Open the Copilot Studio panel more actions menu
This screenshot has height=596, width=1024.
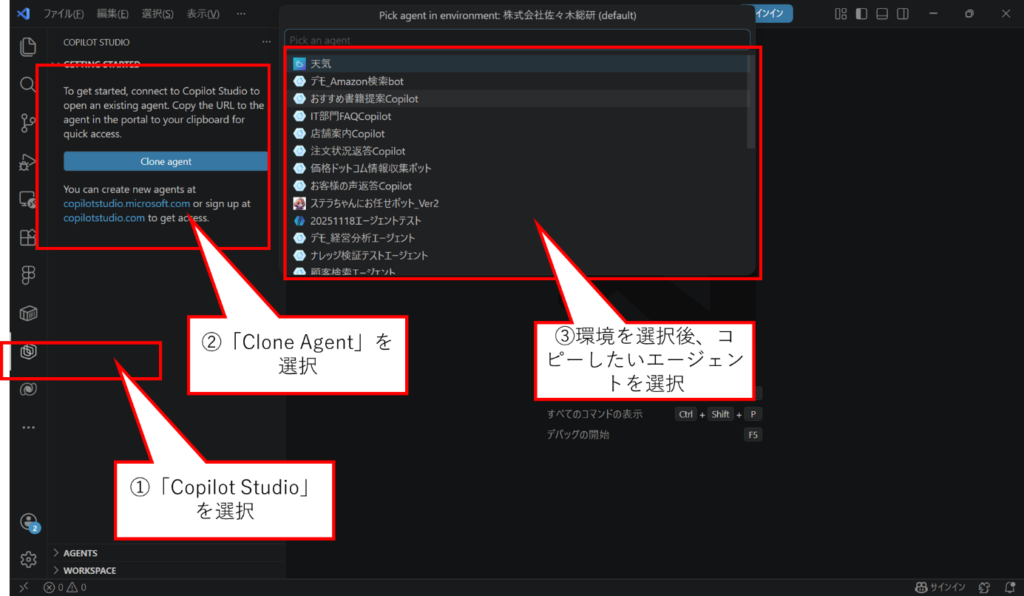coord(266,42)
